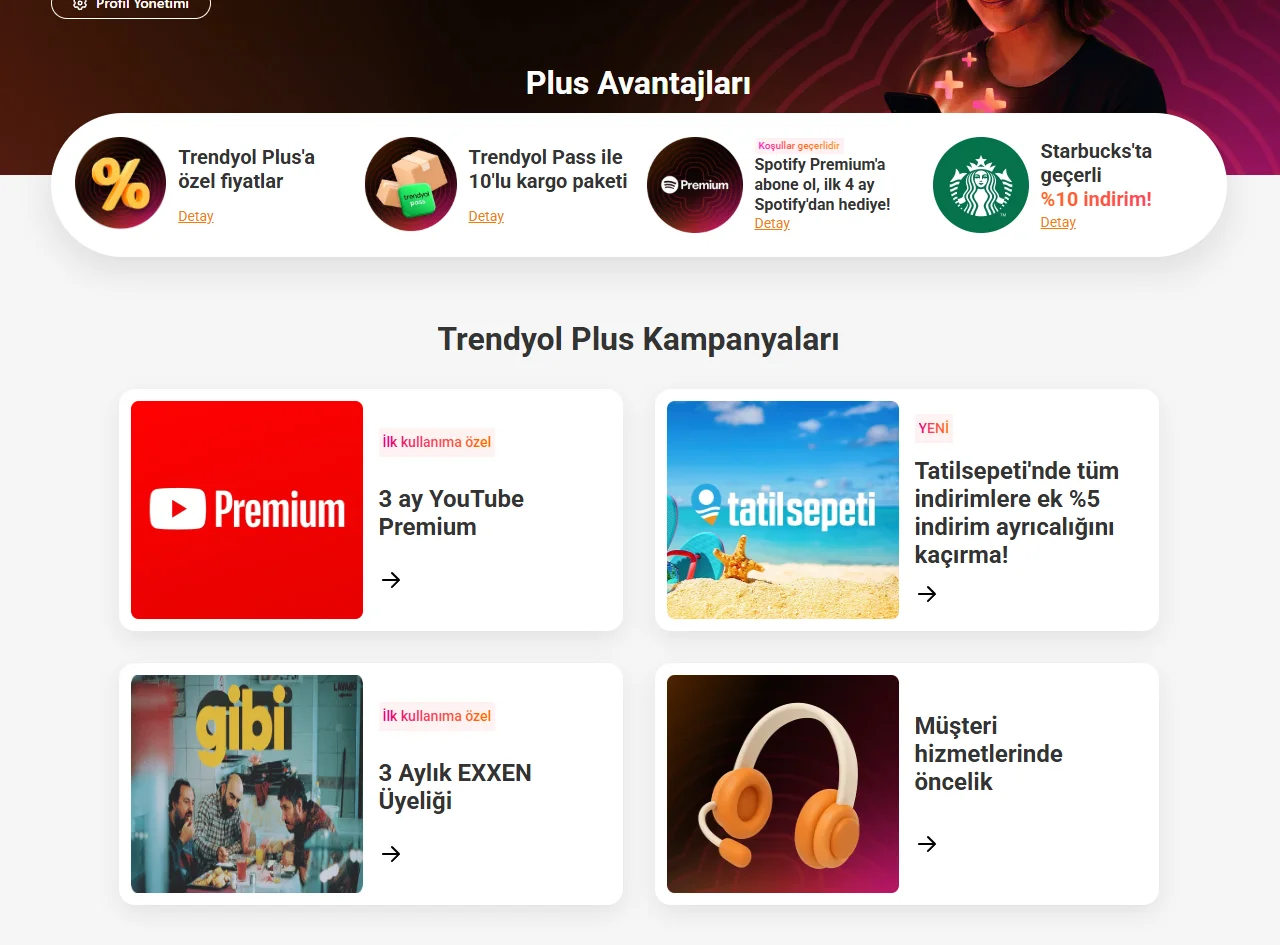
Task: Click the YouTube Premium red thumbnail
Action: (247, 510)
